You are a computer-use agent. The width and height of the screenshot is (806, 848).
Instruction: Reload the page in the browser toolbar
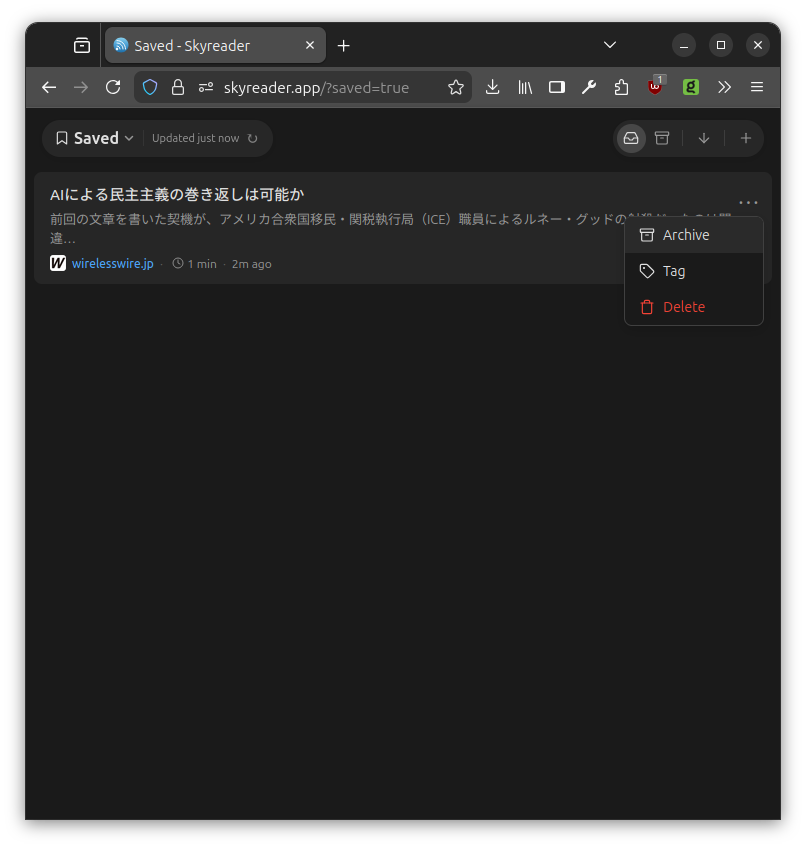pos(113,87)
